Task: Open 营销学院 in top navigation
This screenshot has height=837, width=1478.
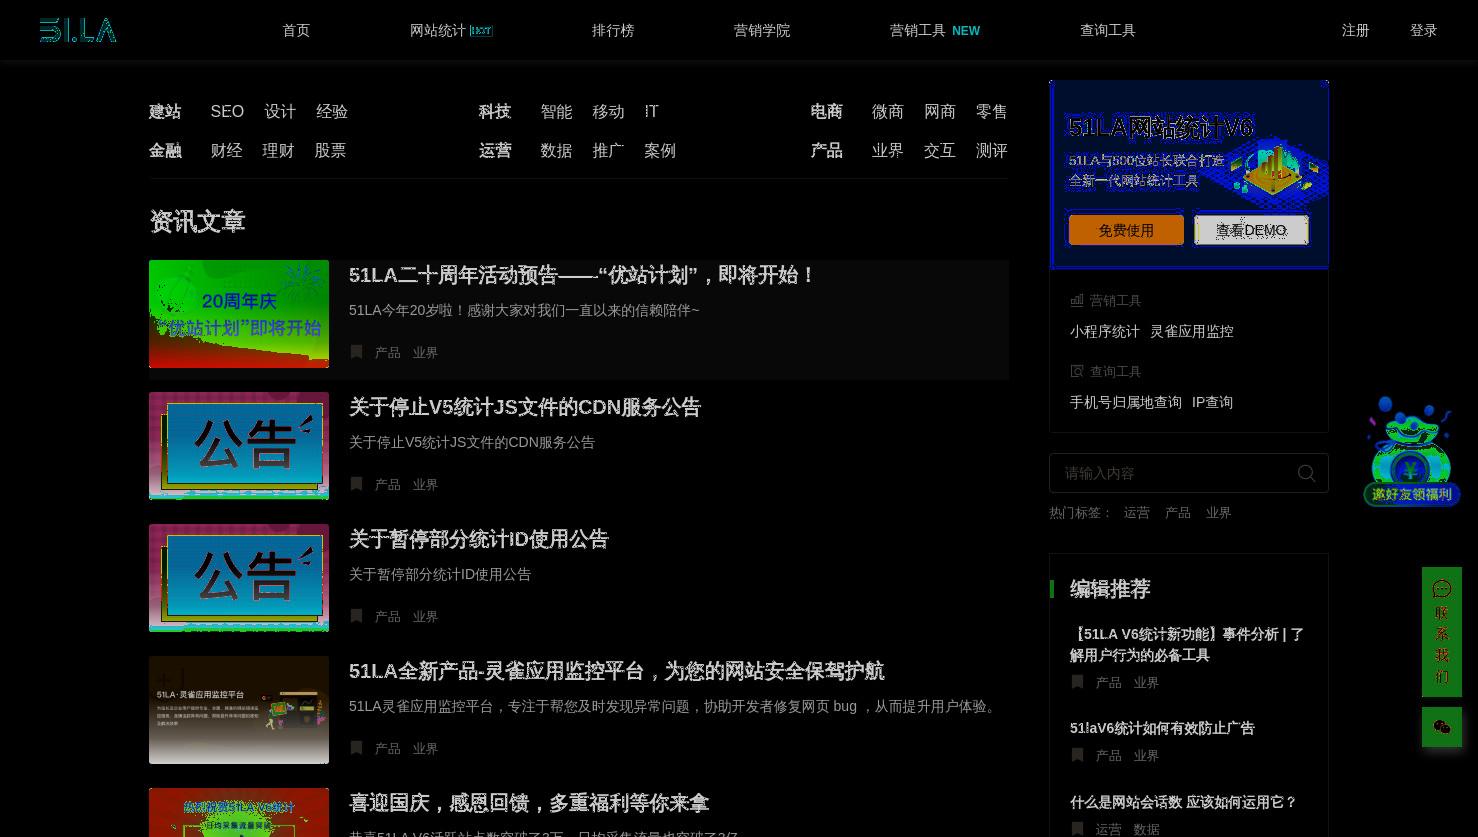Action: tap(762, 31)
